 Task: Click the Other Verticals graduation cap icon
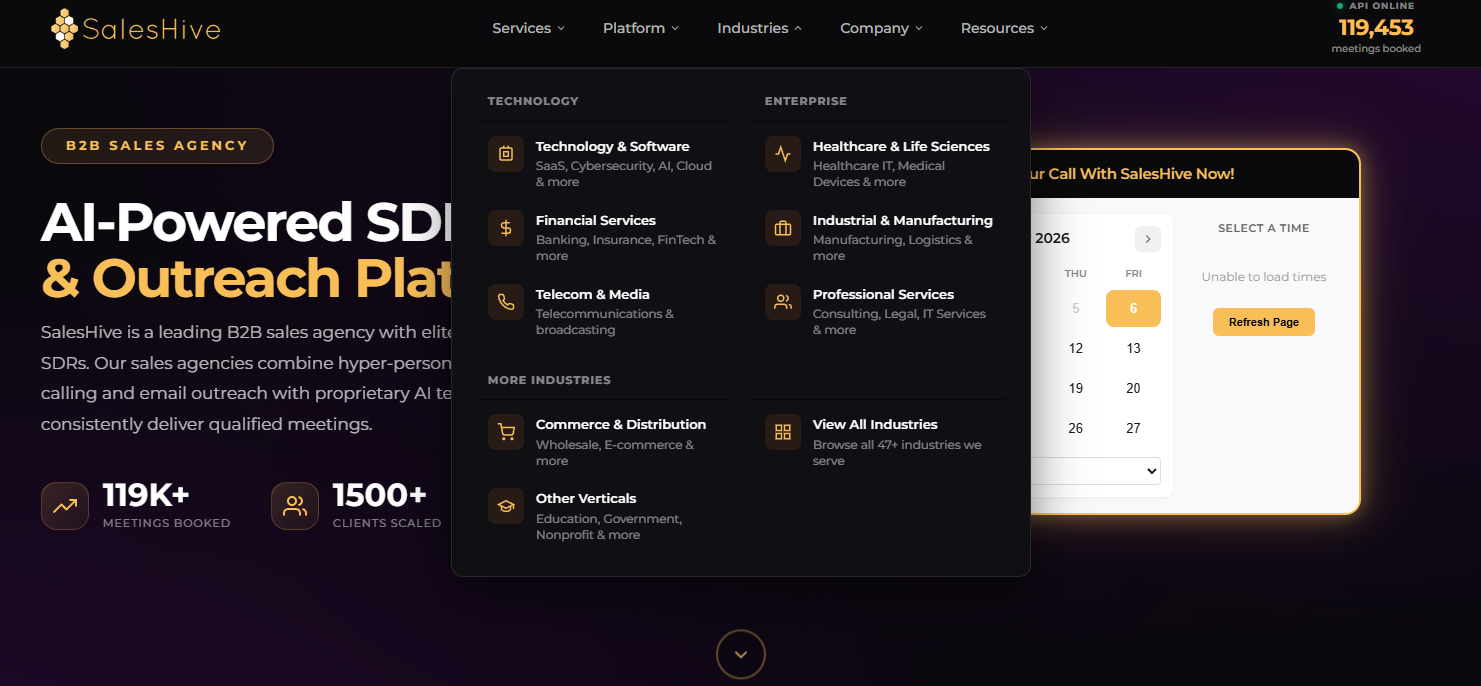pos(506,506)
